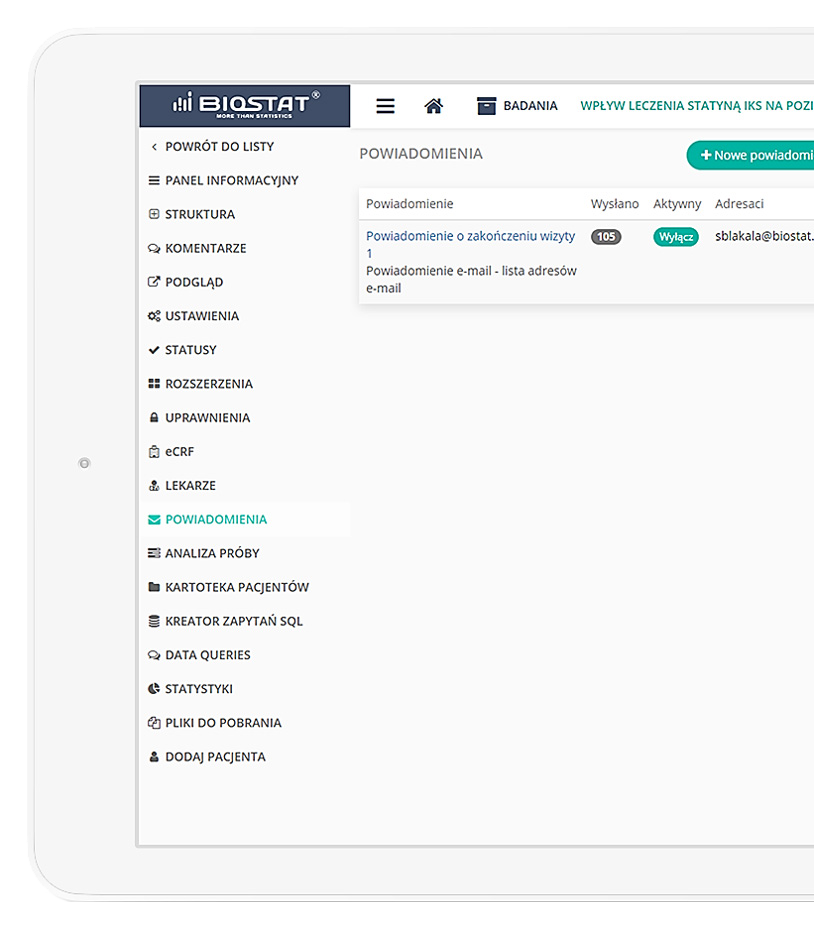
Task: Click the Komentarze speech bubble icon
Action: 153,247
